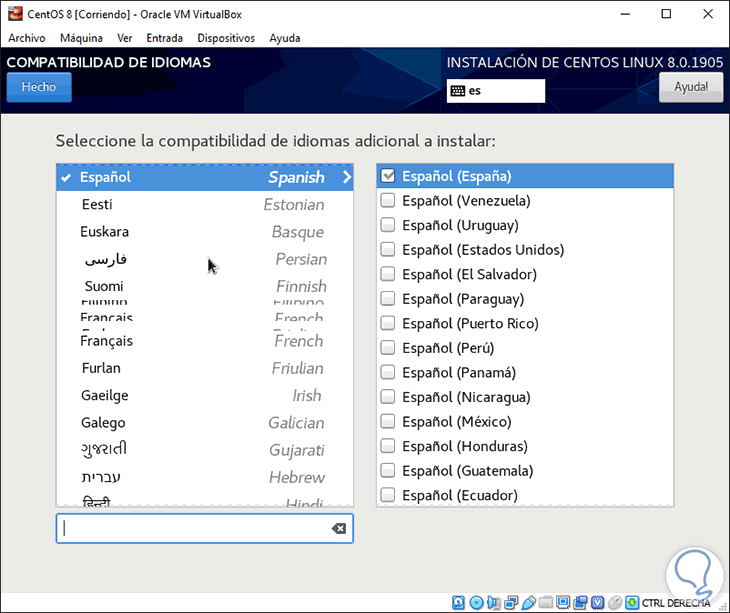Check the Español (Perú) checkbox

click(387, 348)
